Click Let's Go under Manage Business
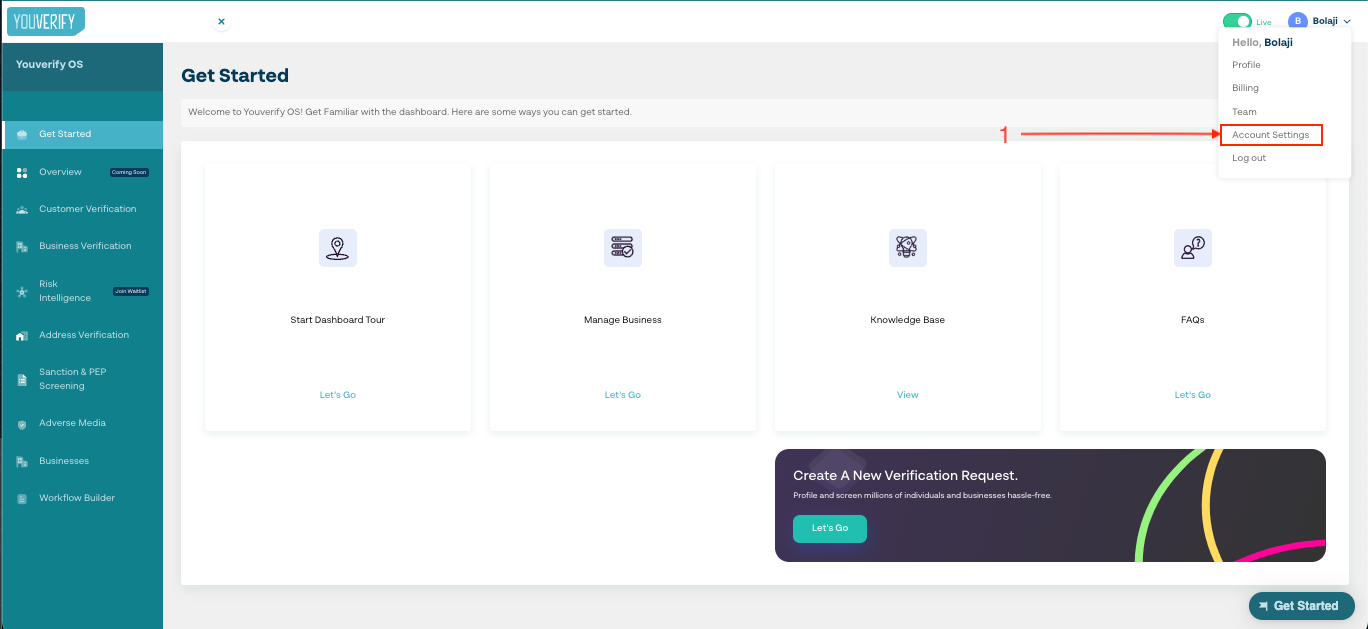1368x629 pixels. 622,395
